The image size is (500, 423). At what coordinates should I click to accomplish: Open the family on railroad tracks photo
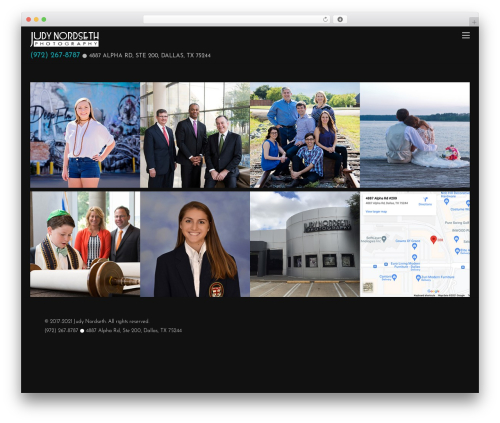point(305,135)
